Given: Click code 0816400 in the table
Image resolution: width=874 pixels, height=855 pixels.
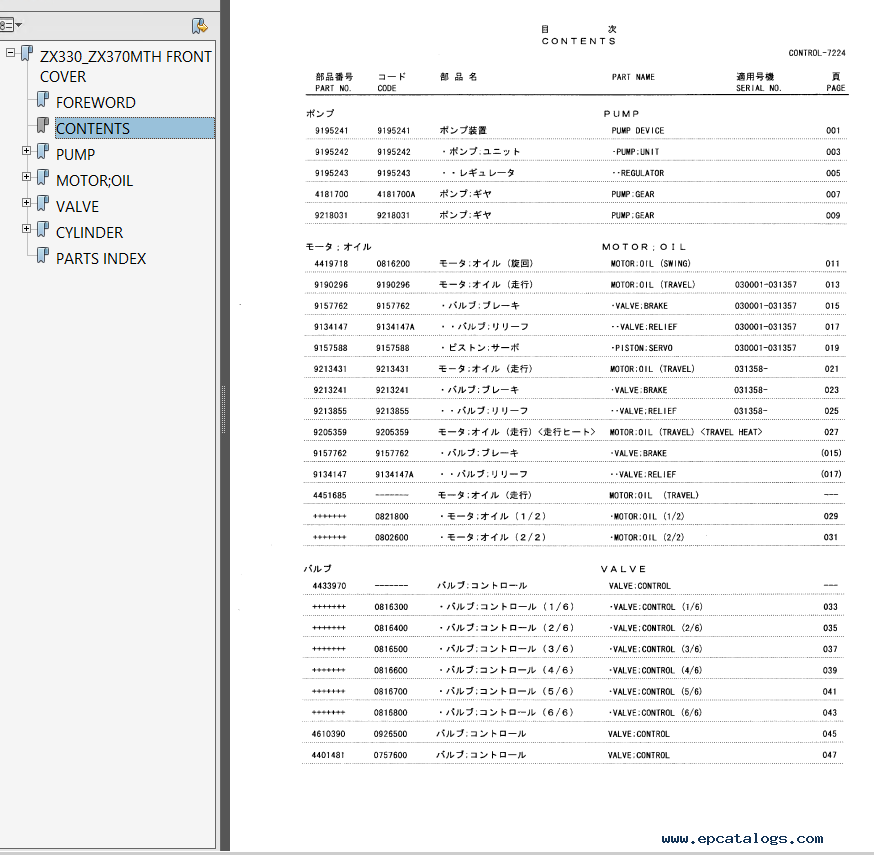Looking at the screenshot, I should point(391,628).
